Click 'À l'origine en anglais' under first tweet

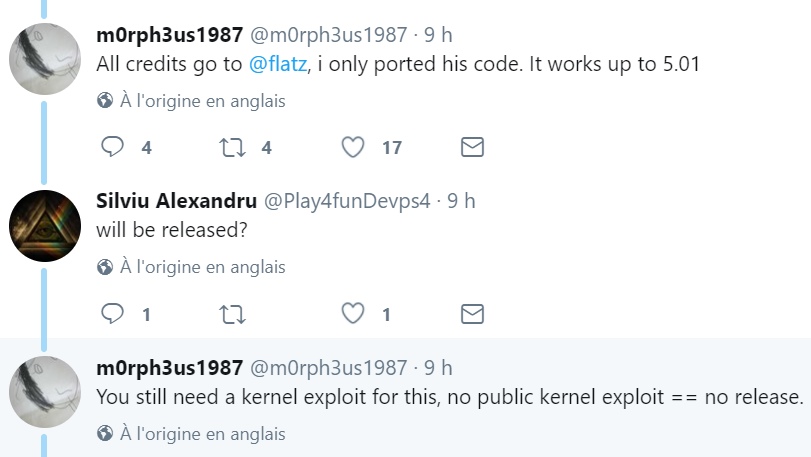203,101
